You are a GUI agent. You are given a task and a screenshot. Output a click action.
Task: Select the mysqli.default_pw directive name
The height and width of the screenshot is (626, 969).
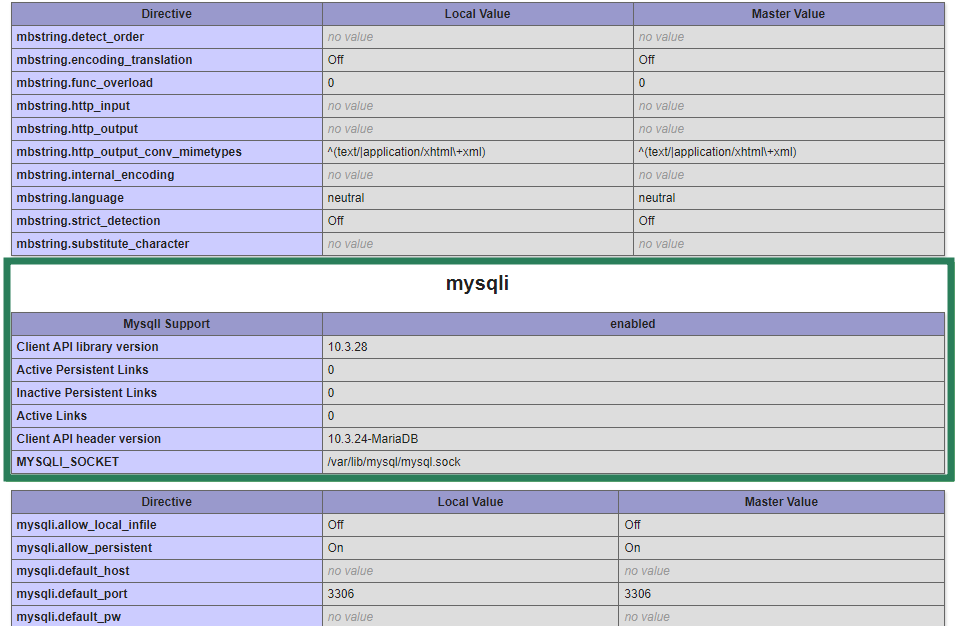click(69, 617)
